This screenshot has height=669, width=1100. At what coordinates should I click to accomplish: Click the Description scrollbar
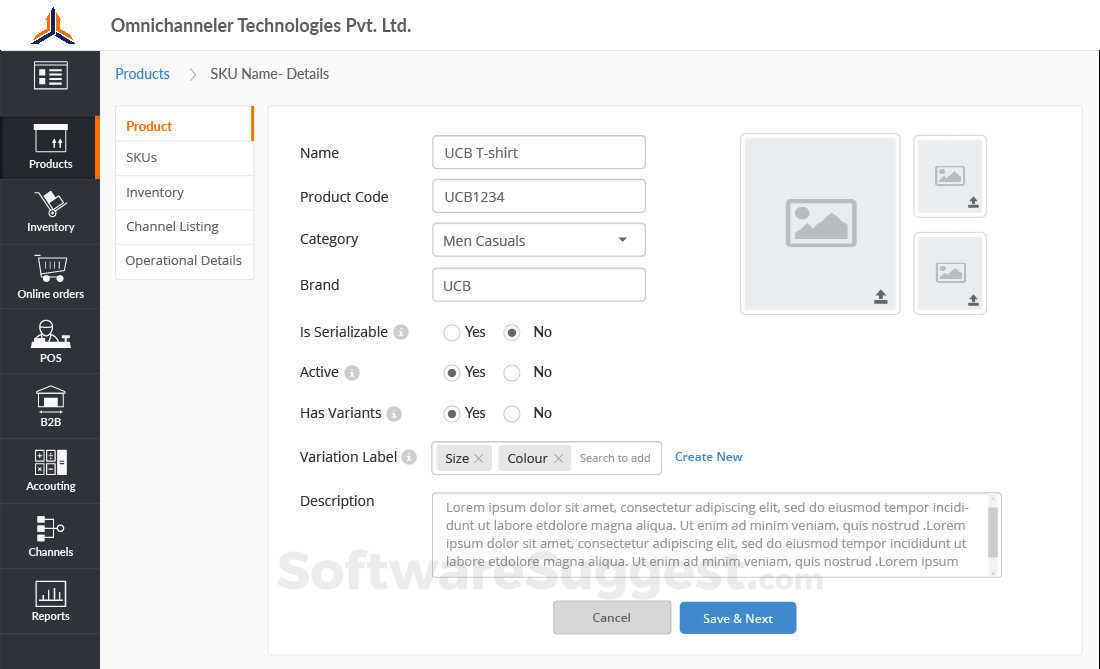coord(992,533)
